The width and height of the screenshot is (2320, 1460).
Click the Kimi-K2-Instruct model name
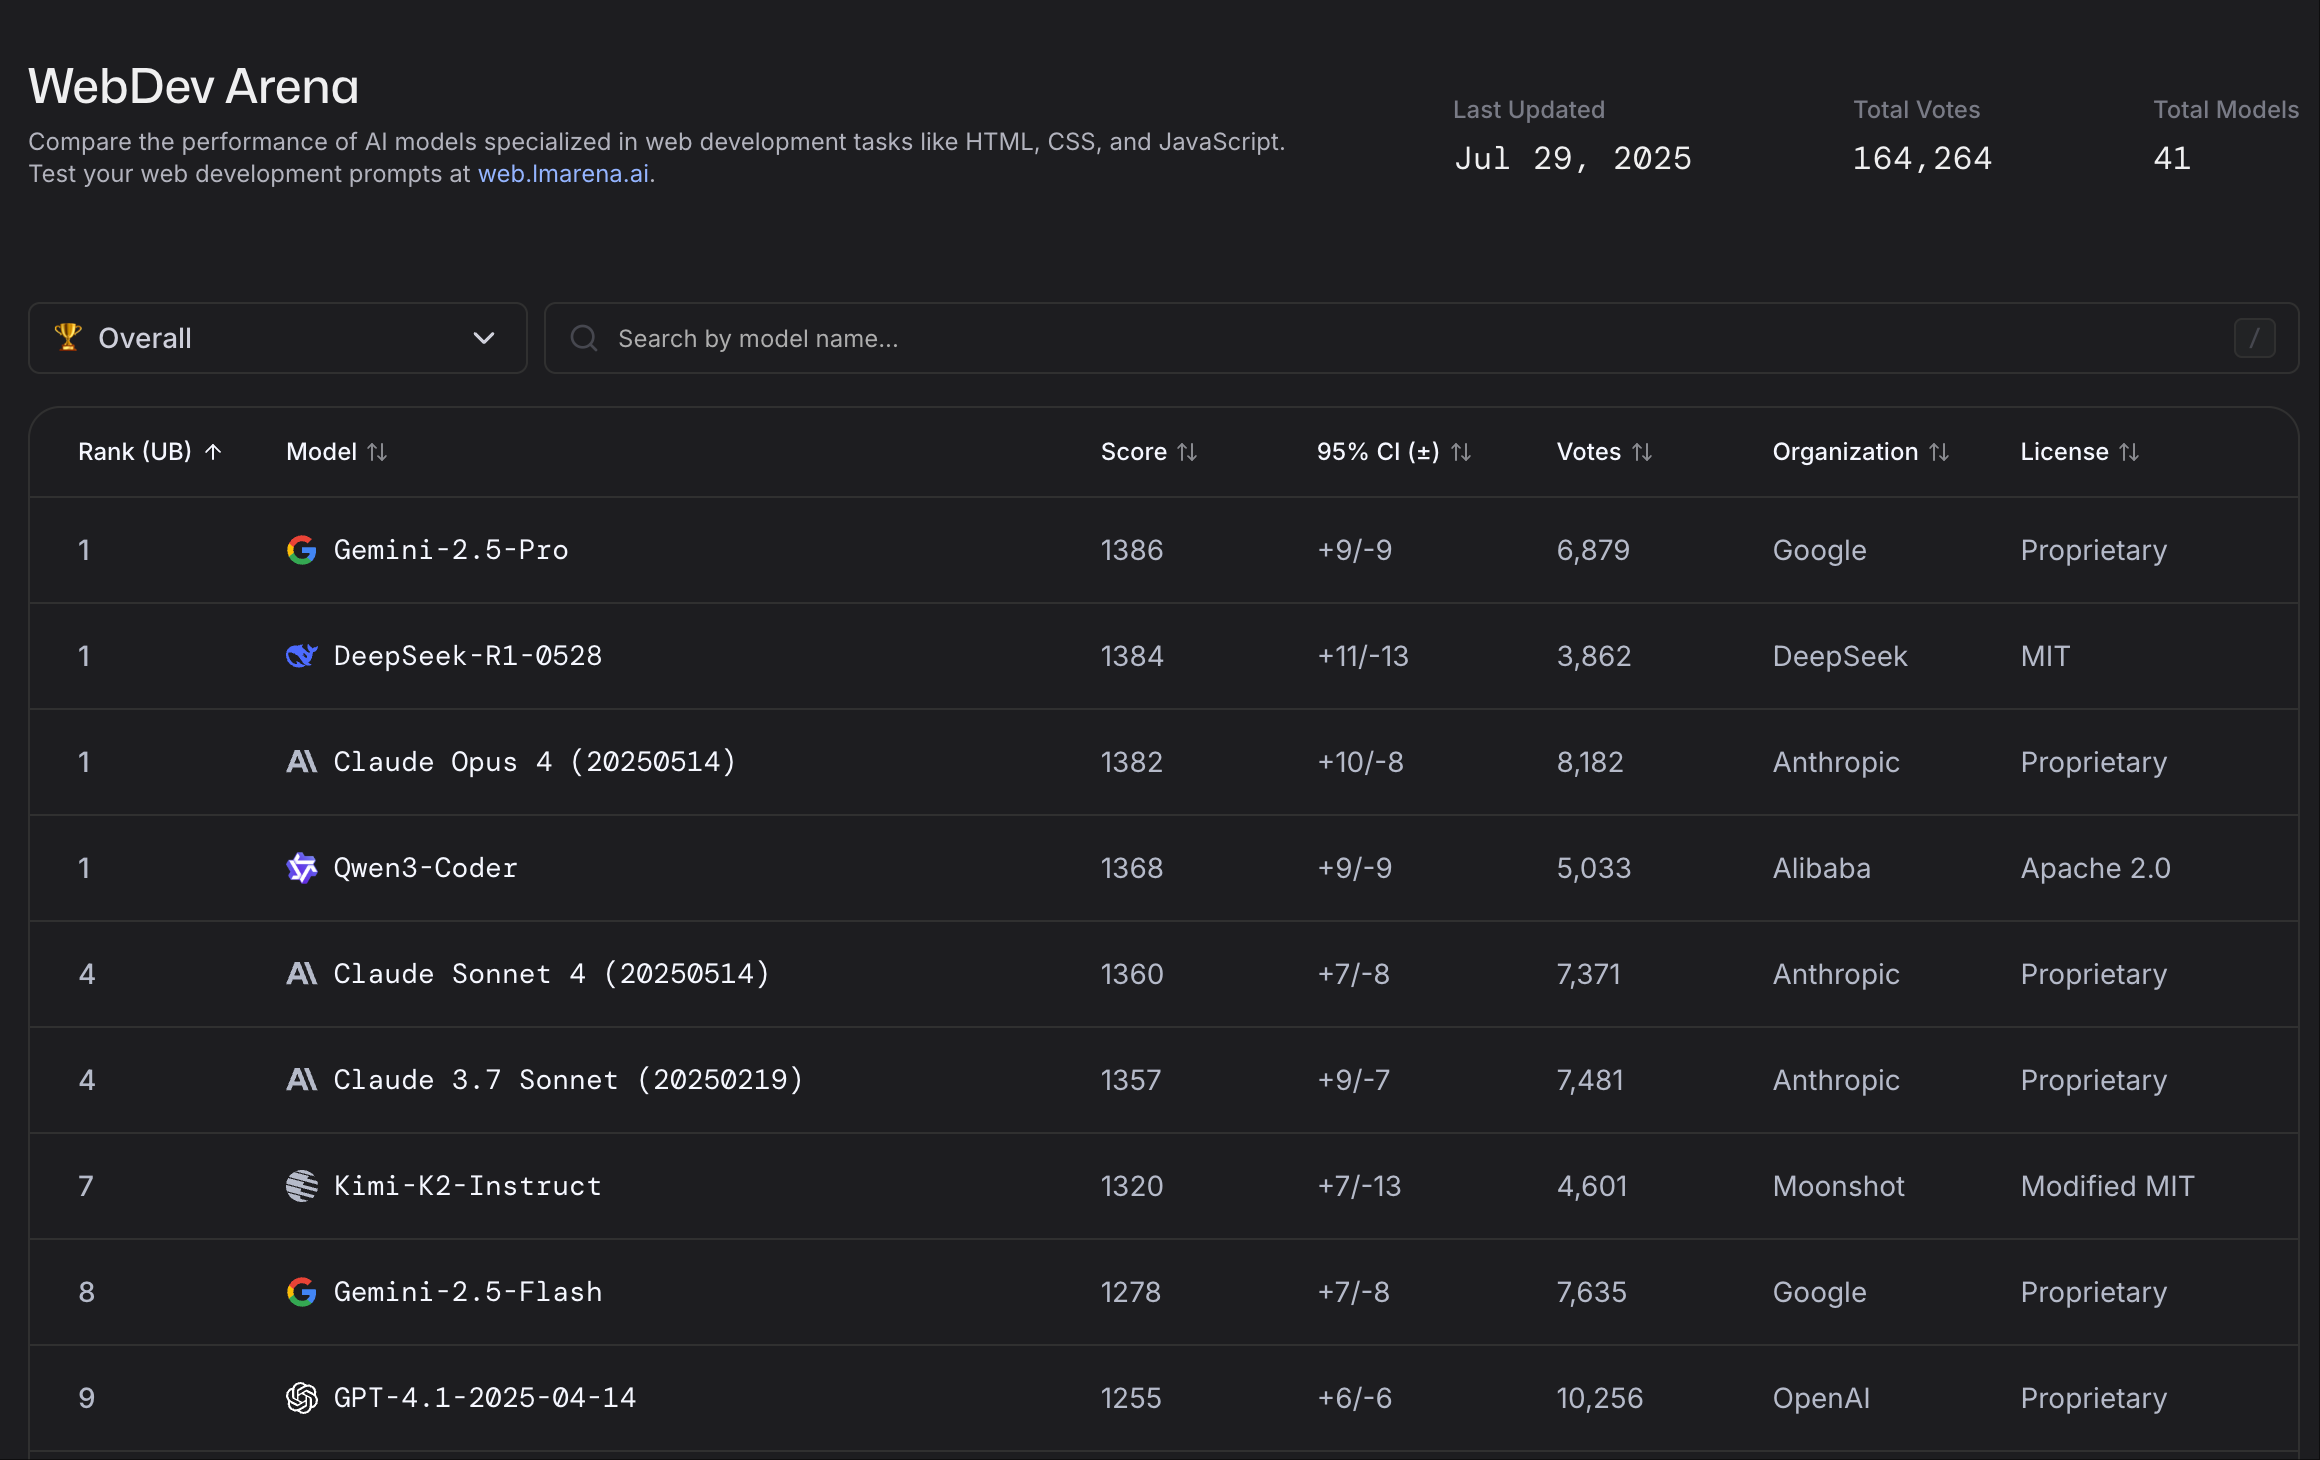468,1186
